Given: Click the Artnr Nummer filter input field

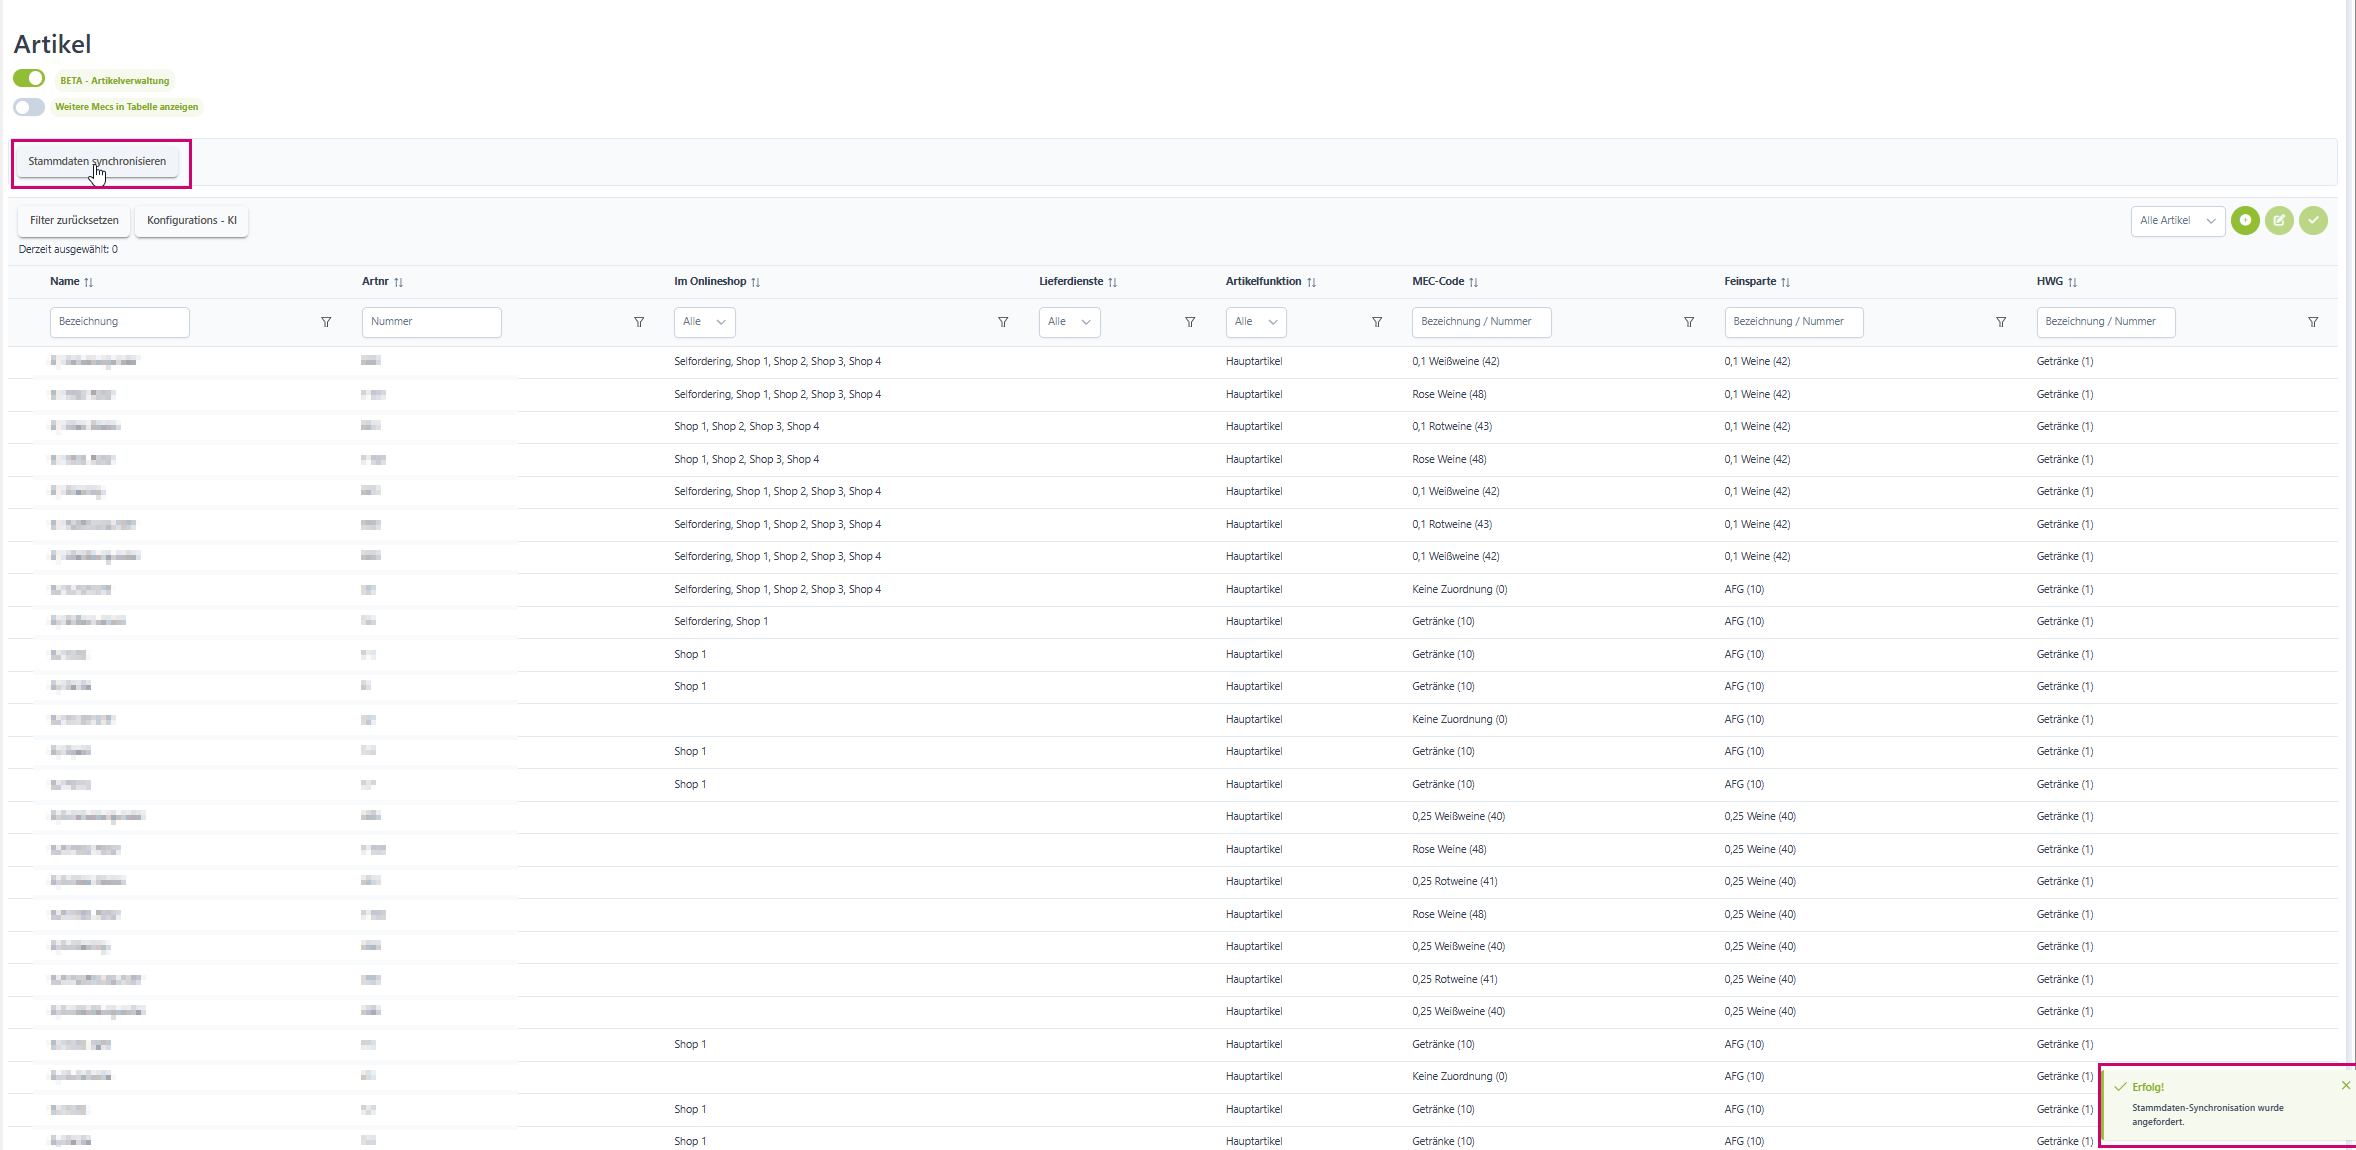Looking at the screenshot, I should [431, 322].
